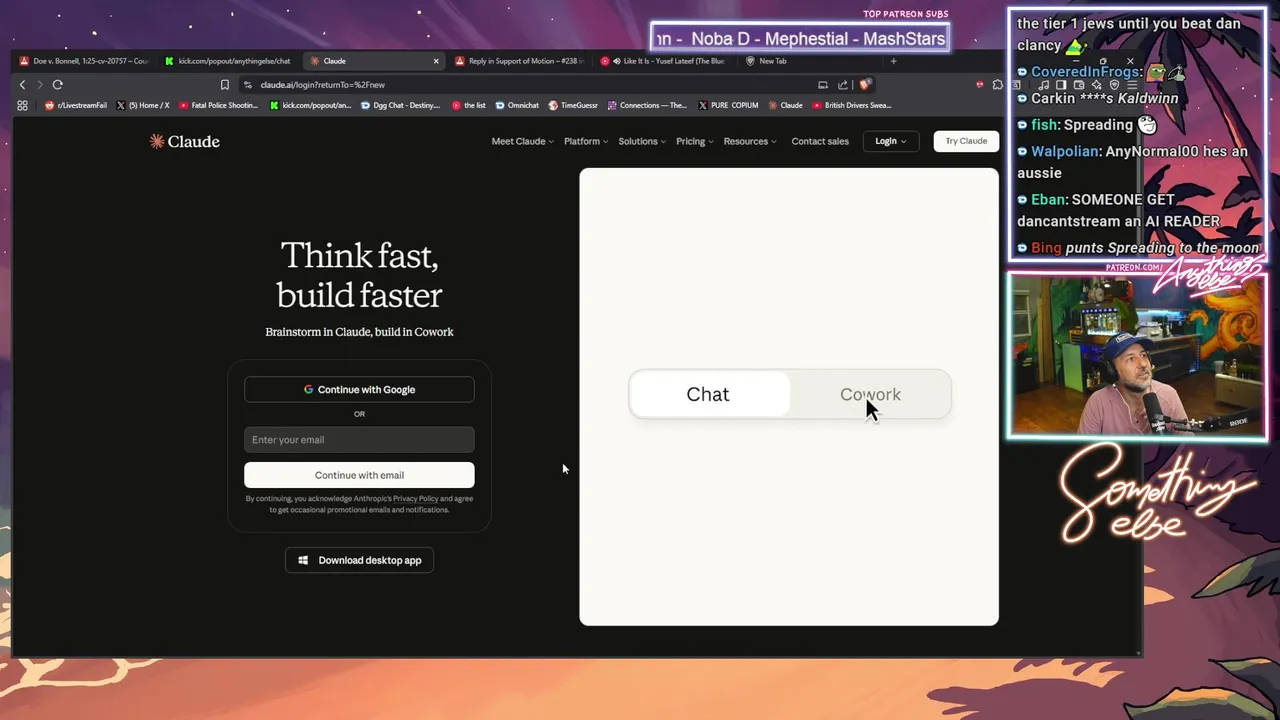Reload the page with the refresh icon
The image size is (1280, 720).
(x=58, y=85)
